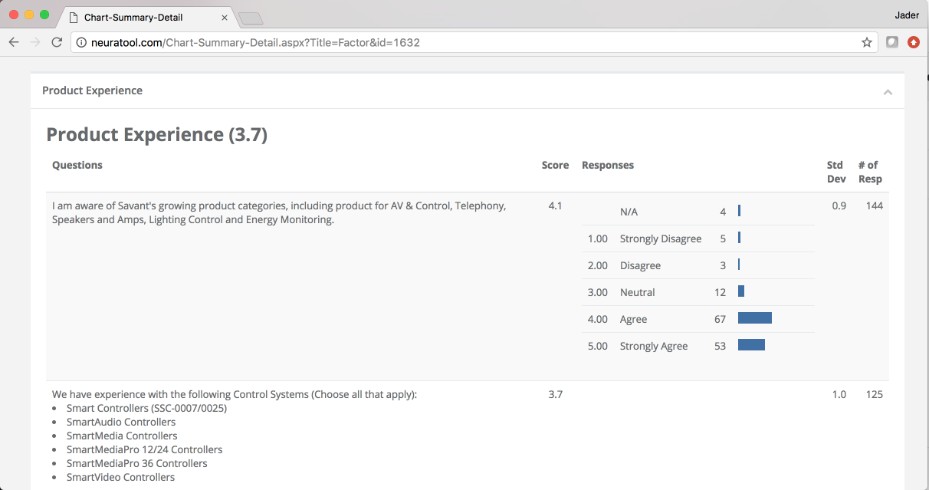The width and height of the screenshot is (929, 490).
Task: Click the 4.1 score value
Action: (x=555, y=206)
